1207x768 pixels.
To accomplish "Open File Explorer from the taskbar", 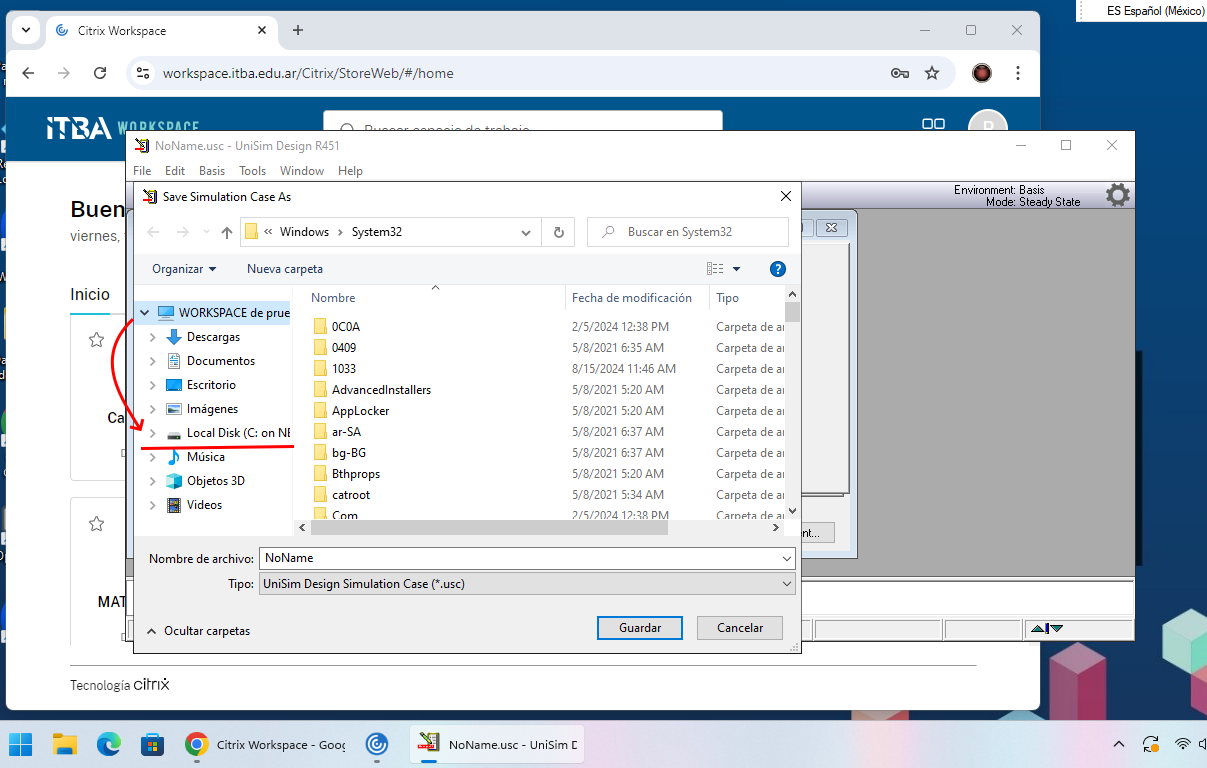I will click(x=65, y=744).
